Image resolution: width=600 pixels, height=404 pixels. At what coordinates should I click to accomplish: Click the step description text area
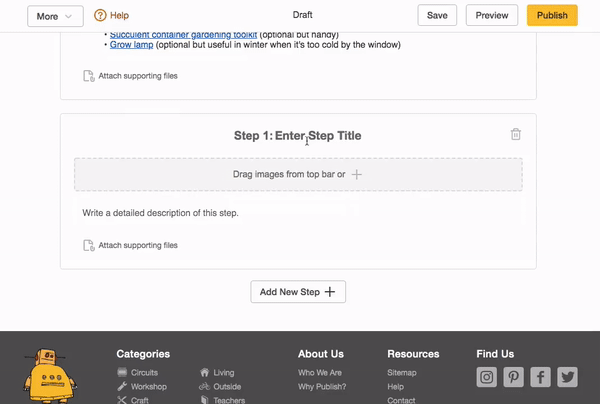click(298, 213)
